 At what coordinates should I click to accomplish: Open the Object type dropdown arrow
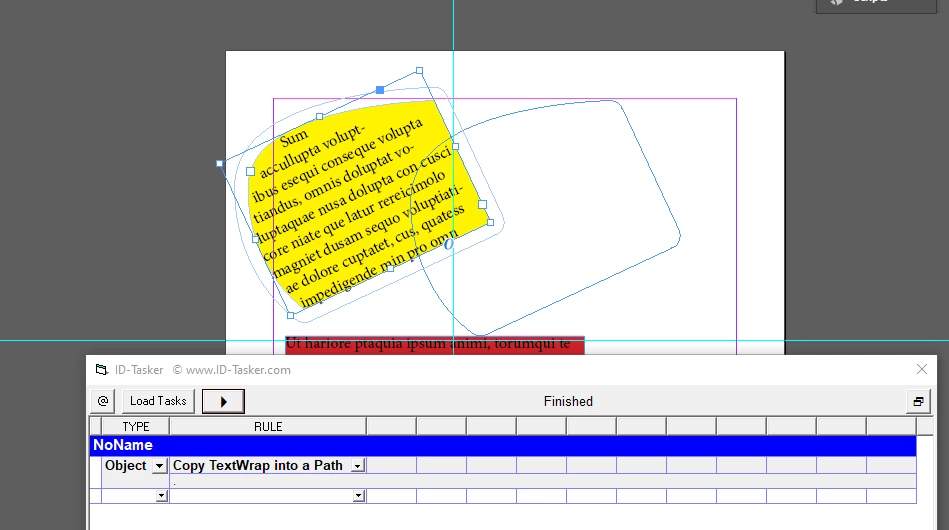pos(159,466)
